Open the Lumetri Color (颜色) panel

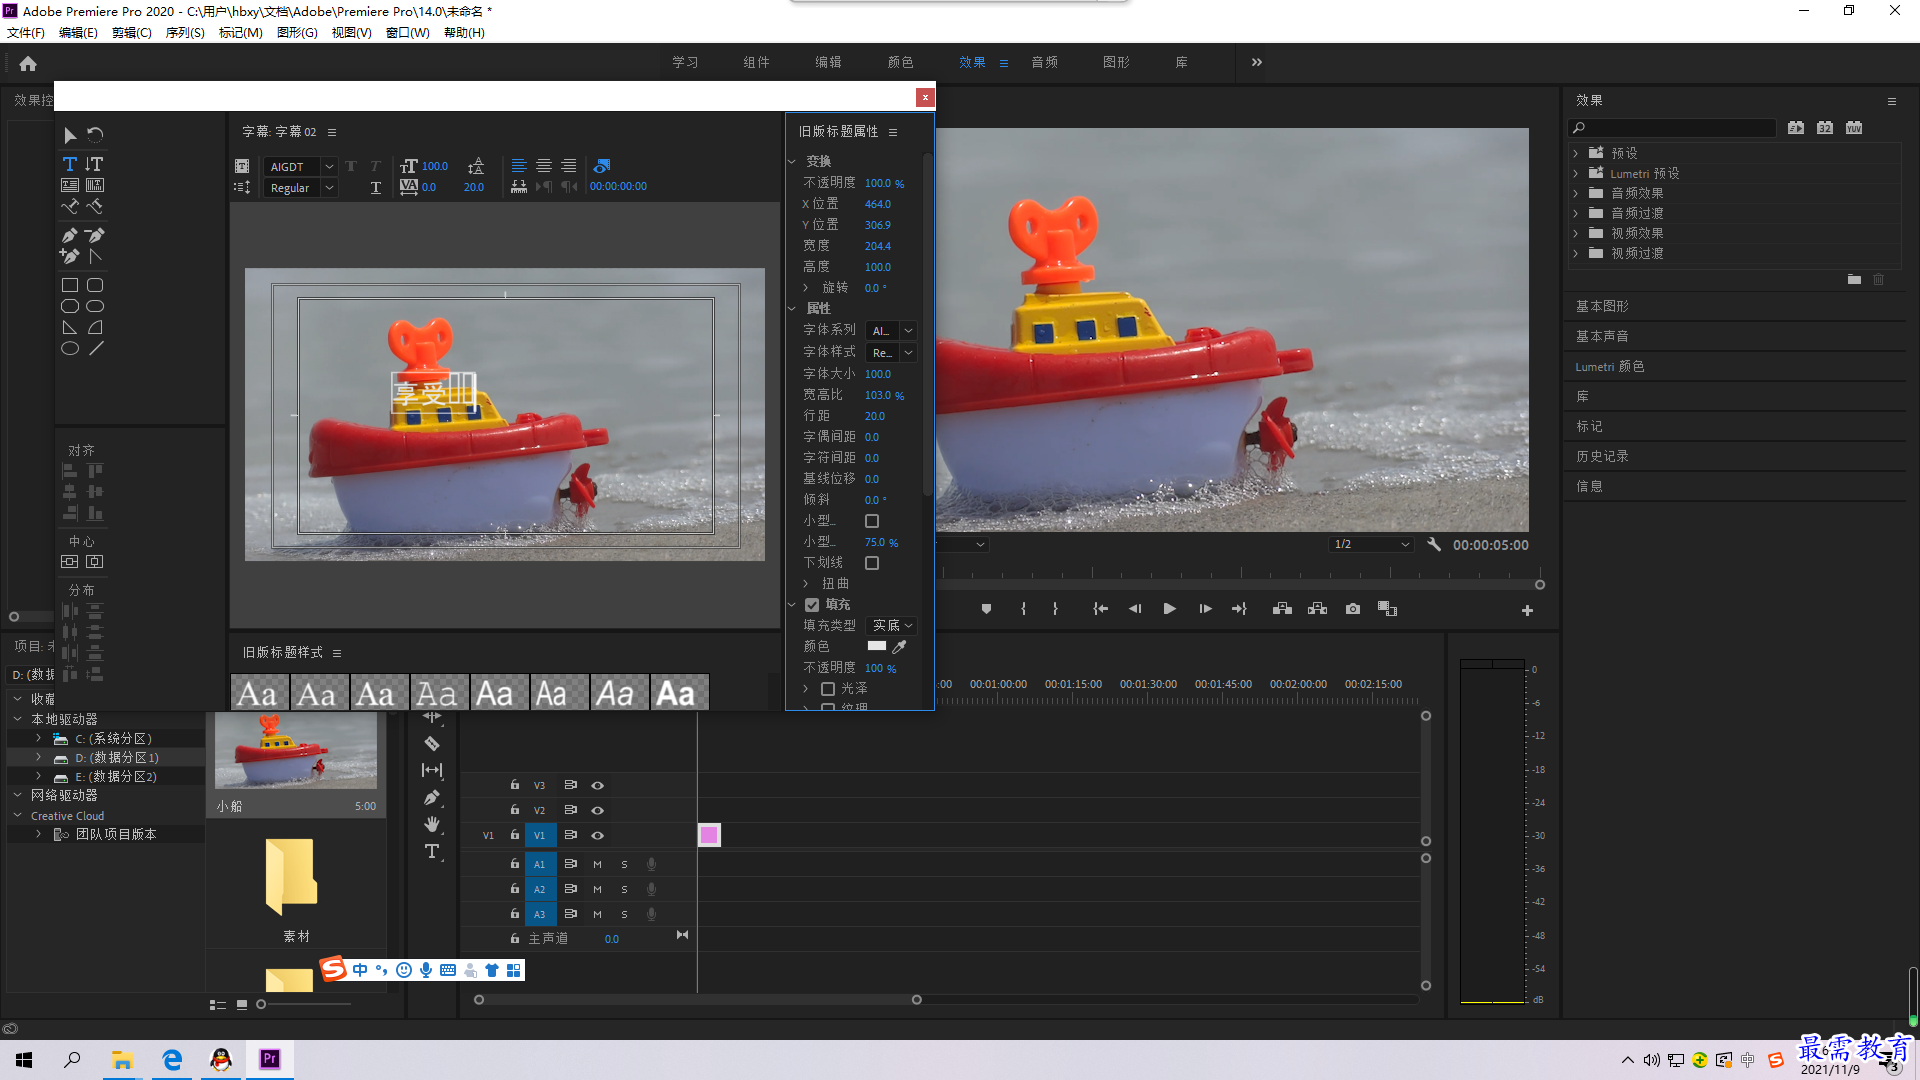(x=1610, y=366)
